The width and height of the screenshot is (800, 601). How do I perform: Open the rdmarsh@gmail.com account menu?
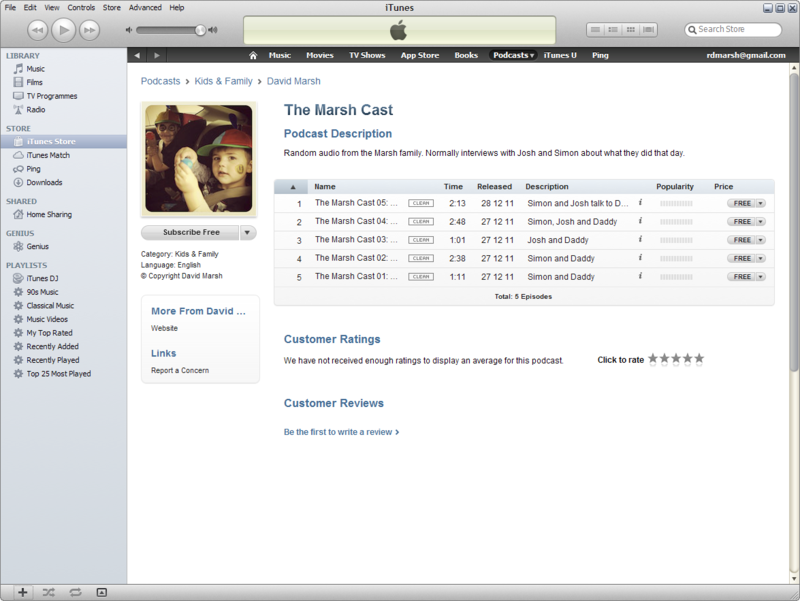pos(746,55)
